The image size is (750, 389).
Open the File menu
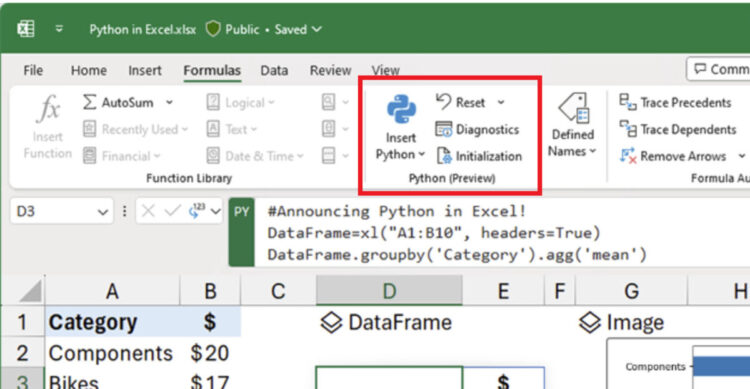33,70
